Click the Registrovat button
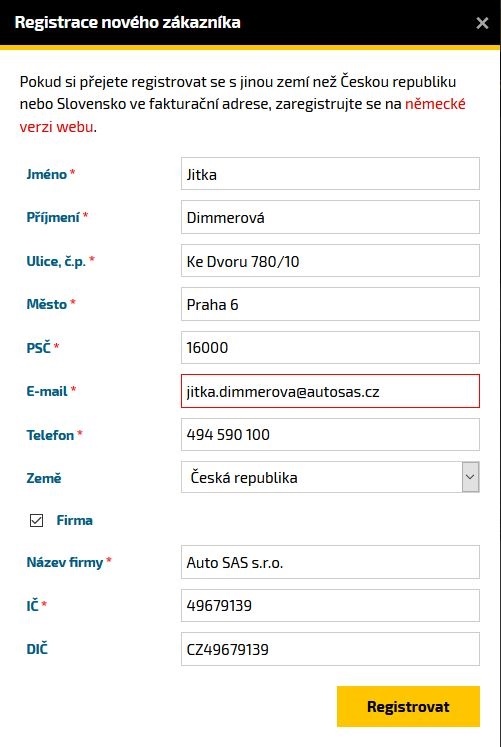The width and height of the screenshot is (501, 747). pyautogui.click(x=408, y=707)
